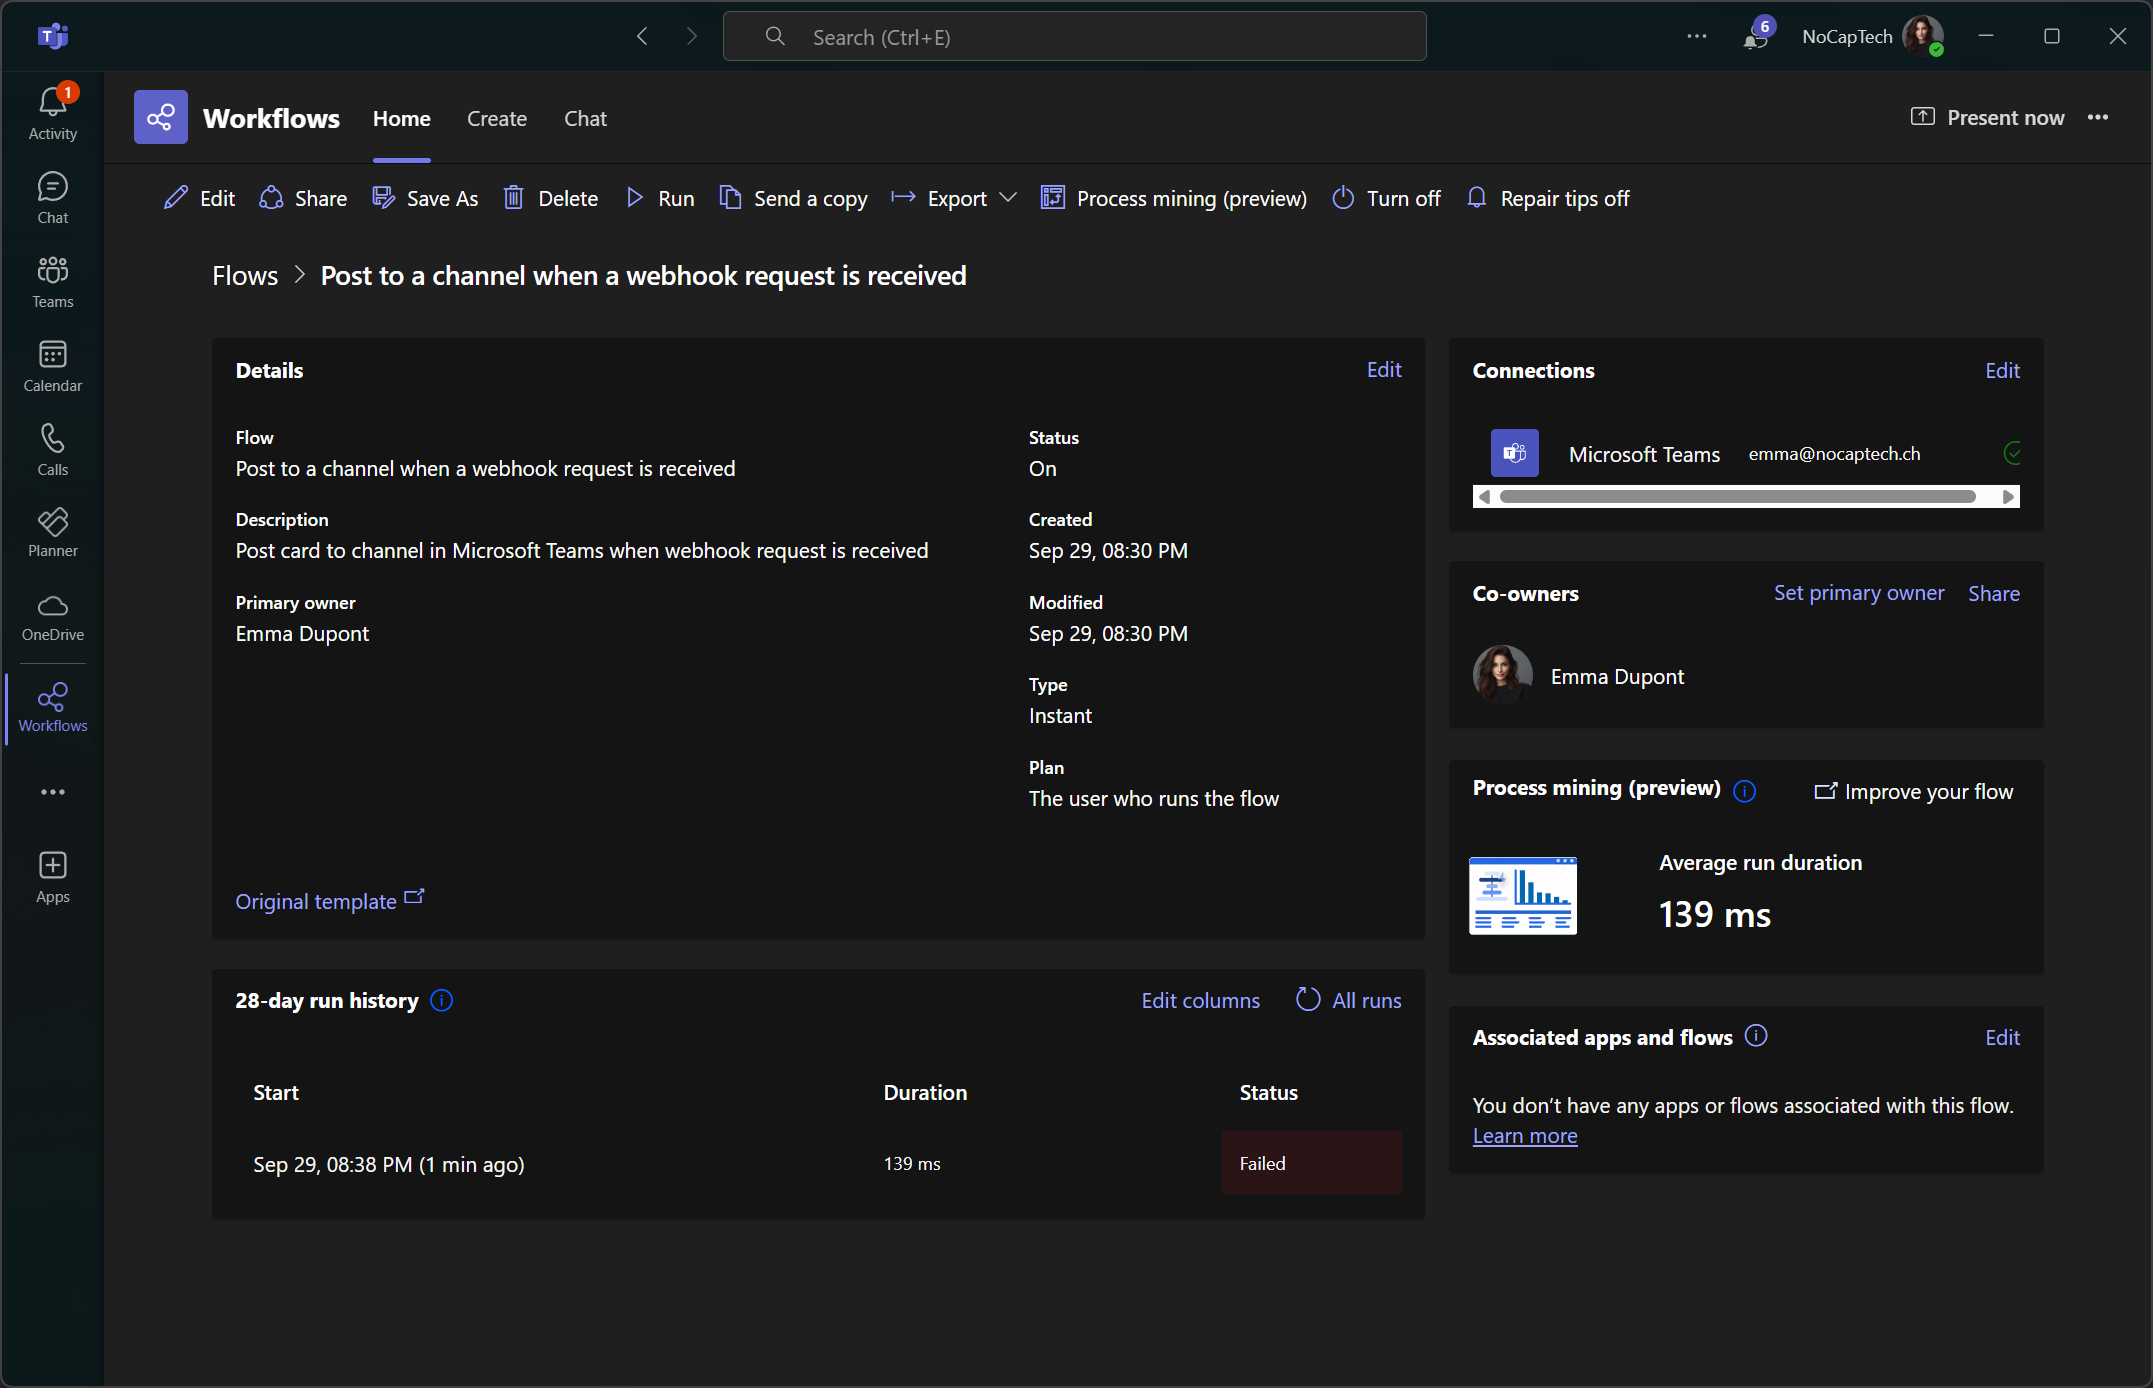Open the Calendar app in sidebar
Image resolution: width=2153 pixels, height=1388 pixels.
coord(53,366)
